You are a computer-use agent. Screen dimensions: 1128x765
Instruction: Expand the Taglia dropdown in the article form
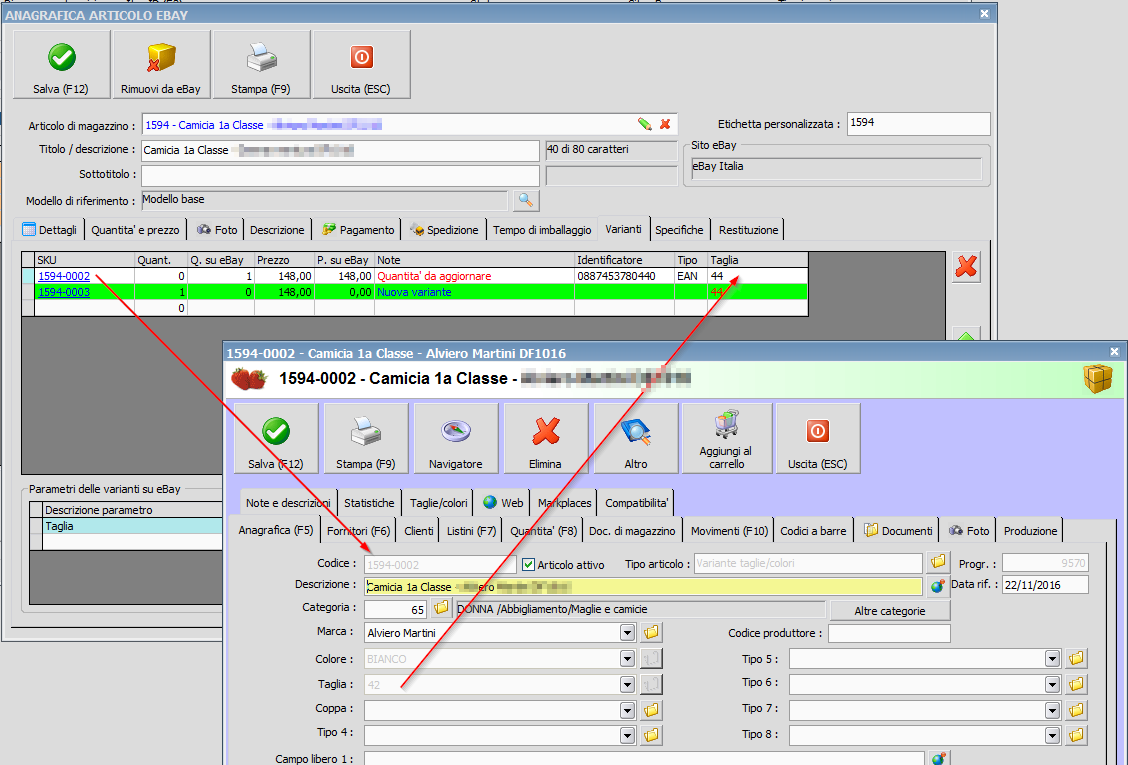click(x=627, y=684)
